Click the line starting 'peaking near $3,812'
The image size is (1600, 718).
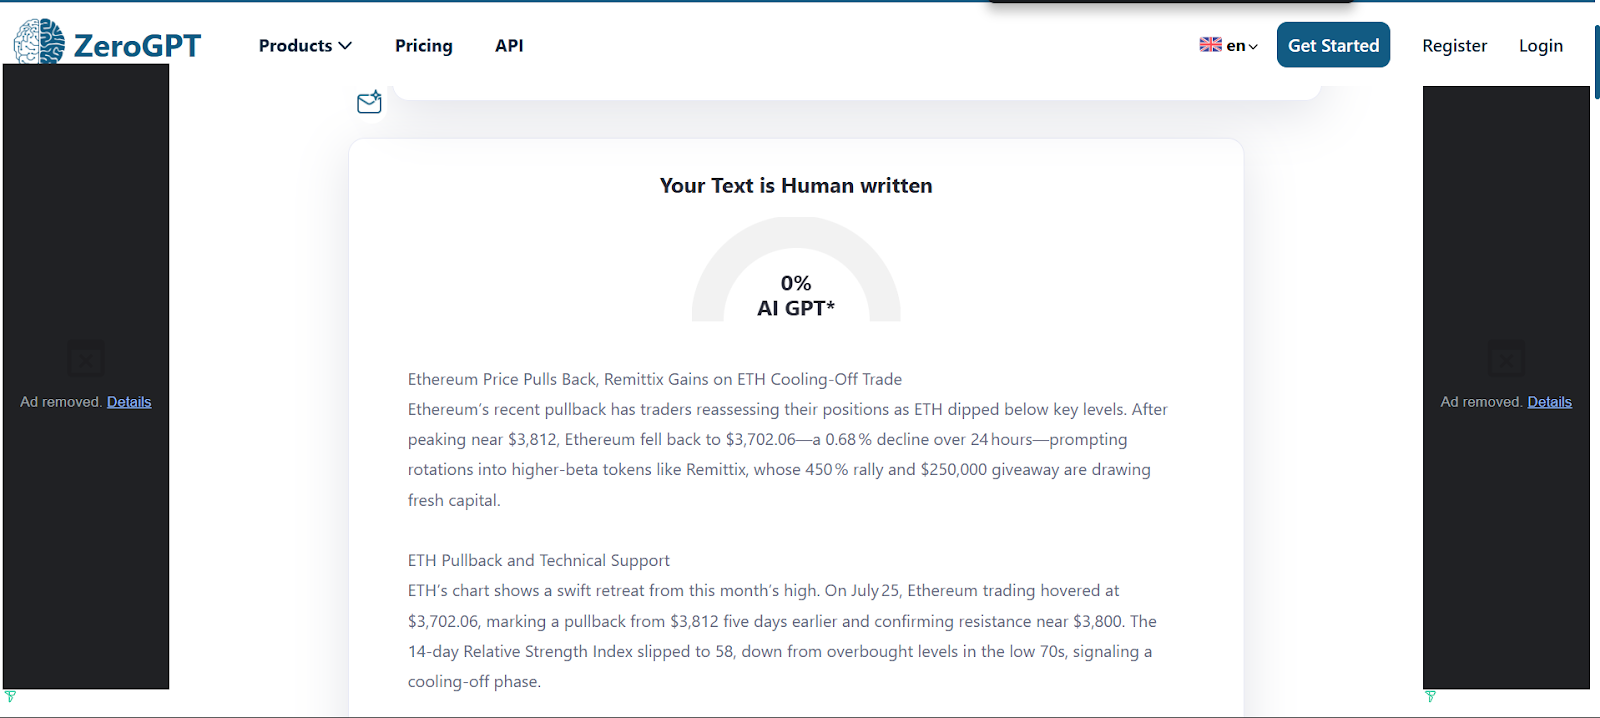767,439
